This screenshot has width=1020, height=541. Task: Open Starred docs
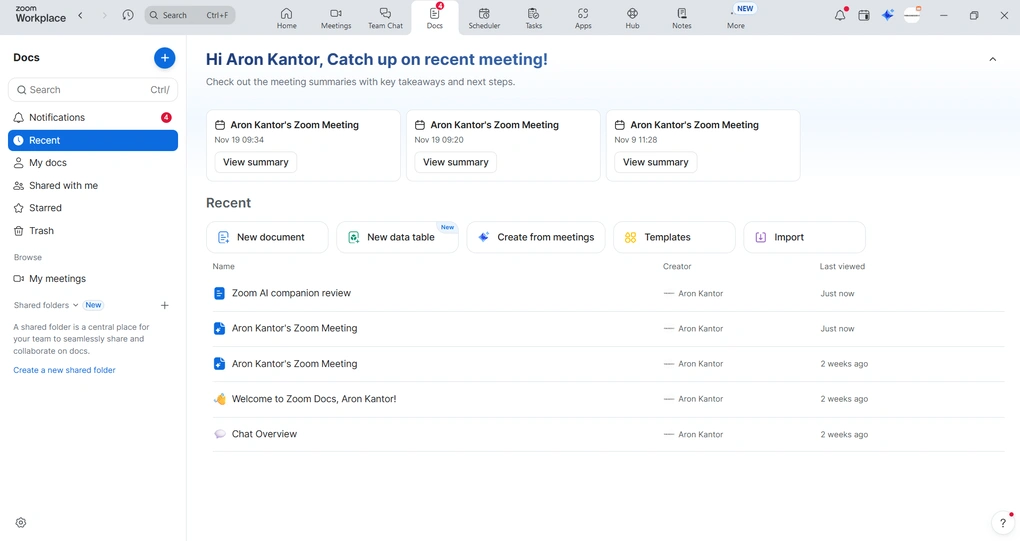(x=93, y=208)
